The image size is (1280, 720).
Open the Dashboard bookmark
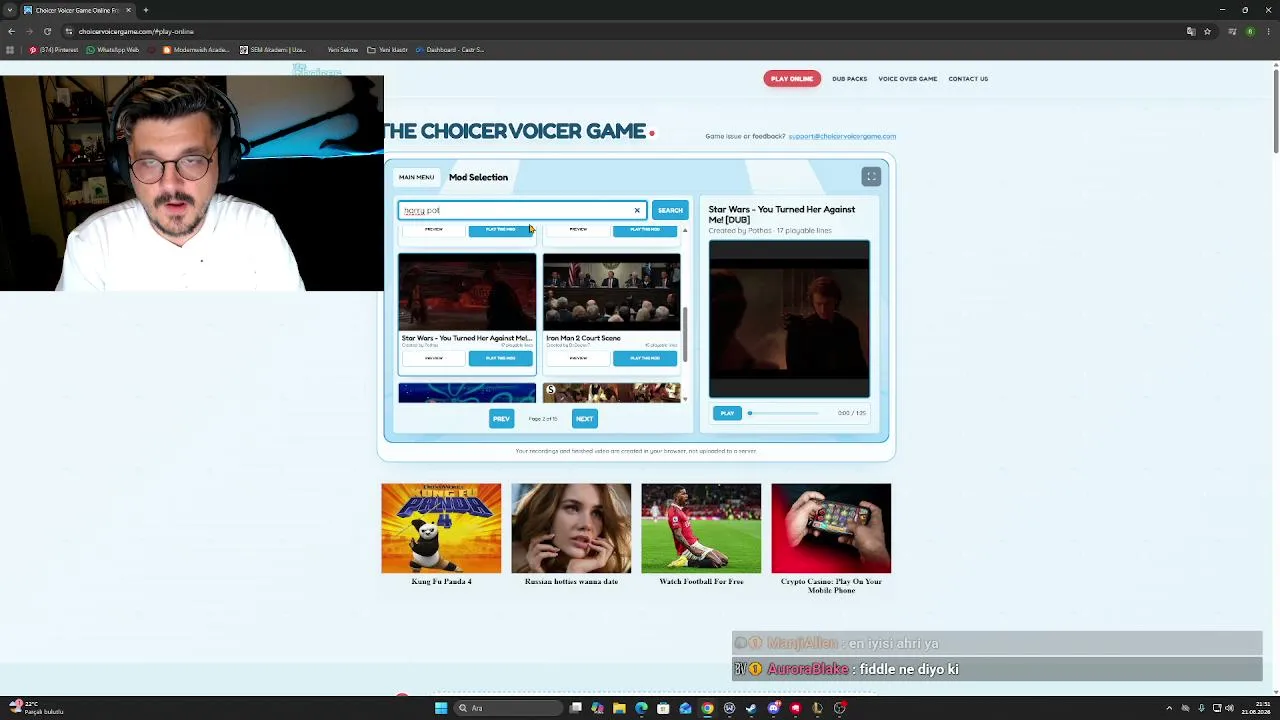[x=450, y=50]
